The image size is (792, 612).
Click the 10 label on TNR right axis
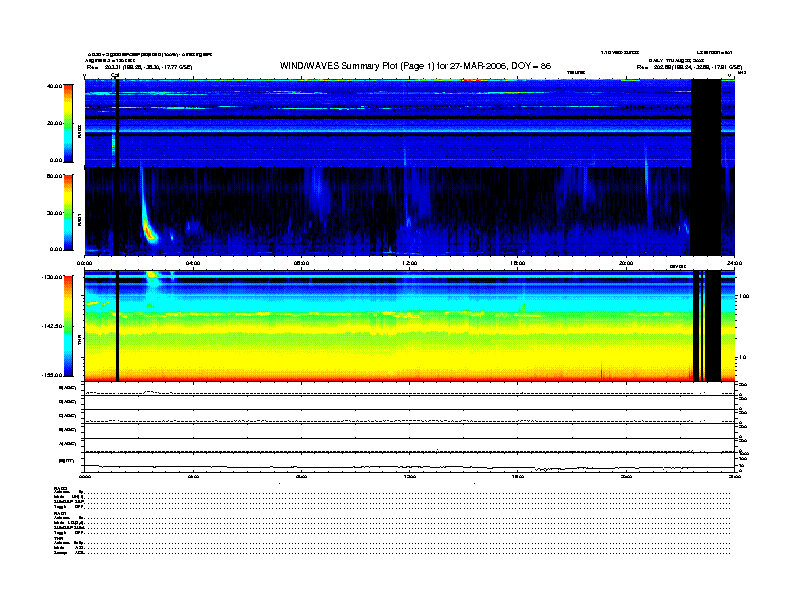[742, 358]
